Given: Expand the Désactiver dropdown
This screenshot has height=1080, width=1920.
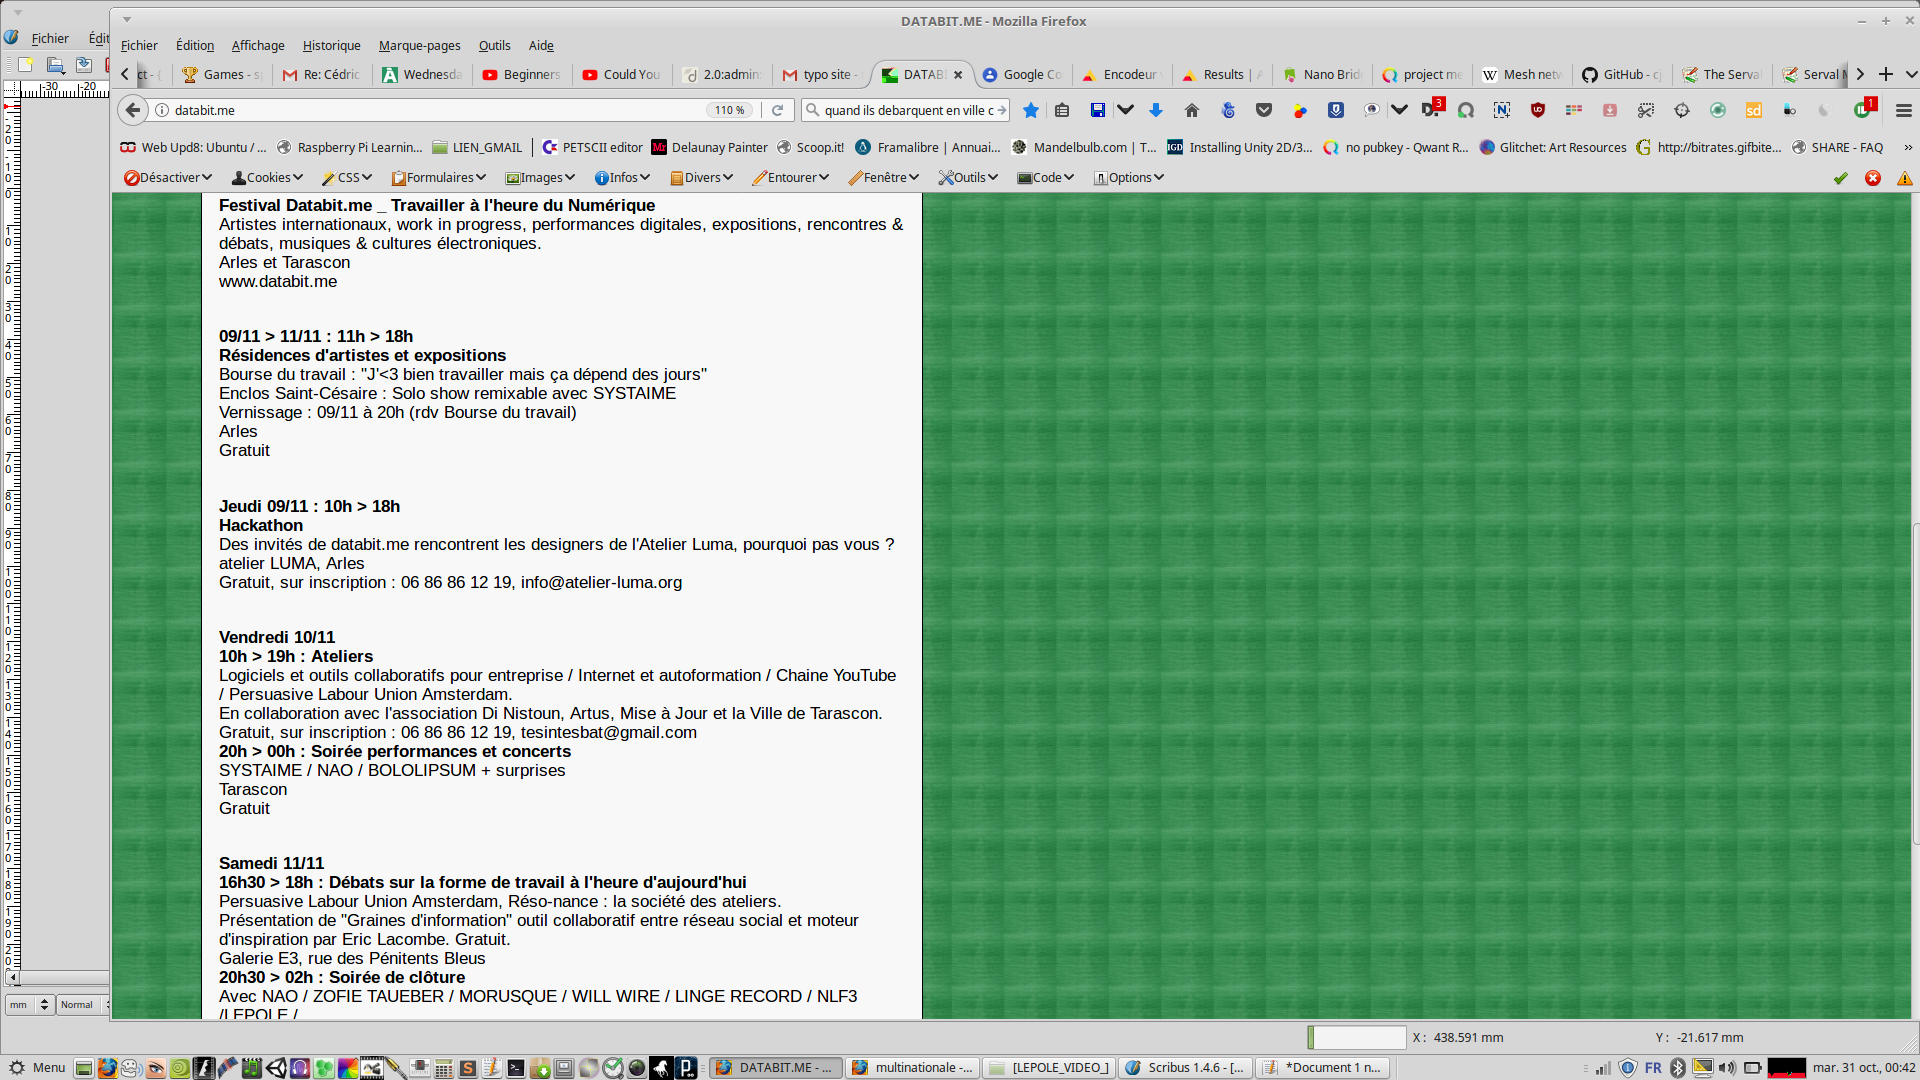Looking at the screenshot, I should click(x=168, y=178).
